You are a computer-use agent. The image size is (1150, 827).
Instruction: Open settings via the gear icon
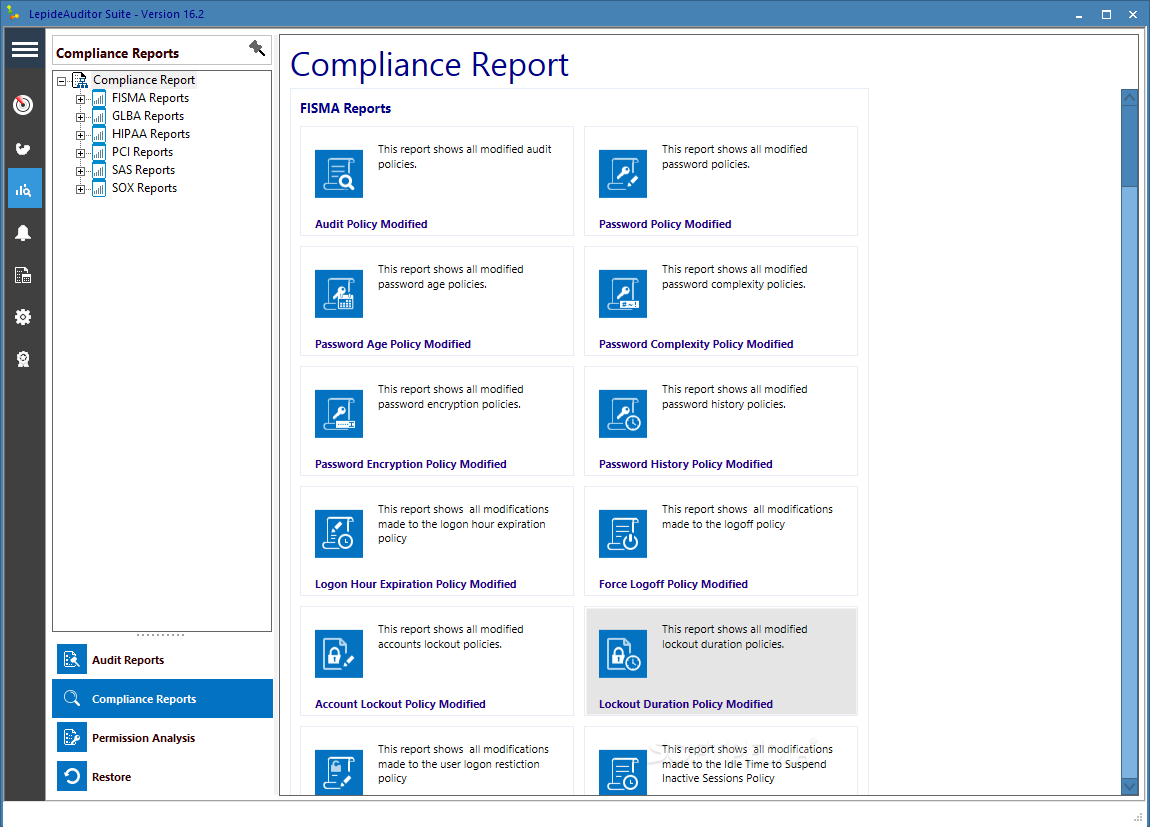[x=23, y=317]
